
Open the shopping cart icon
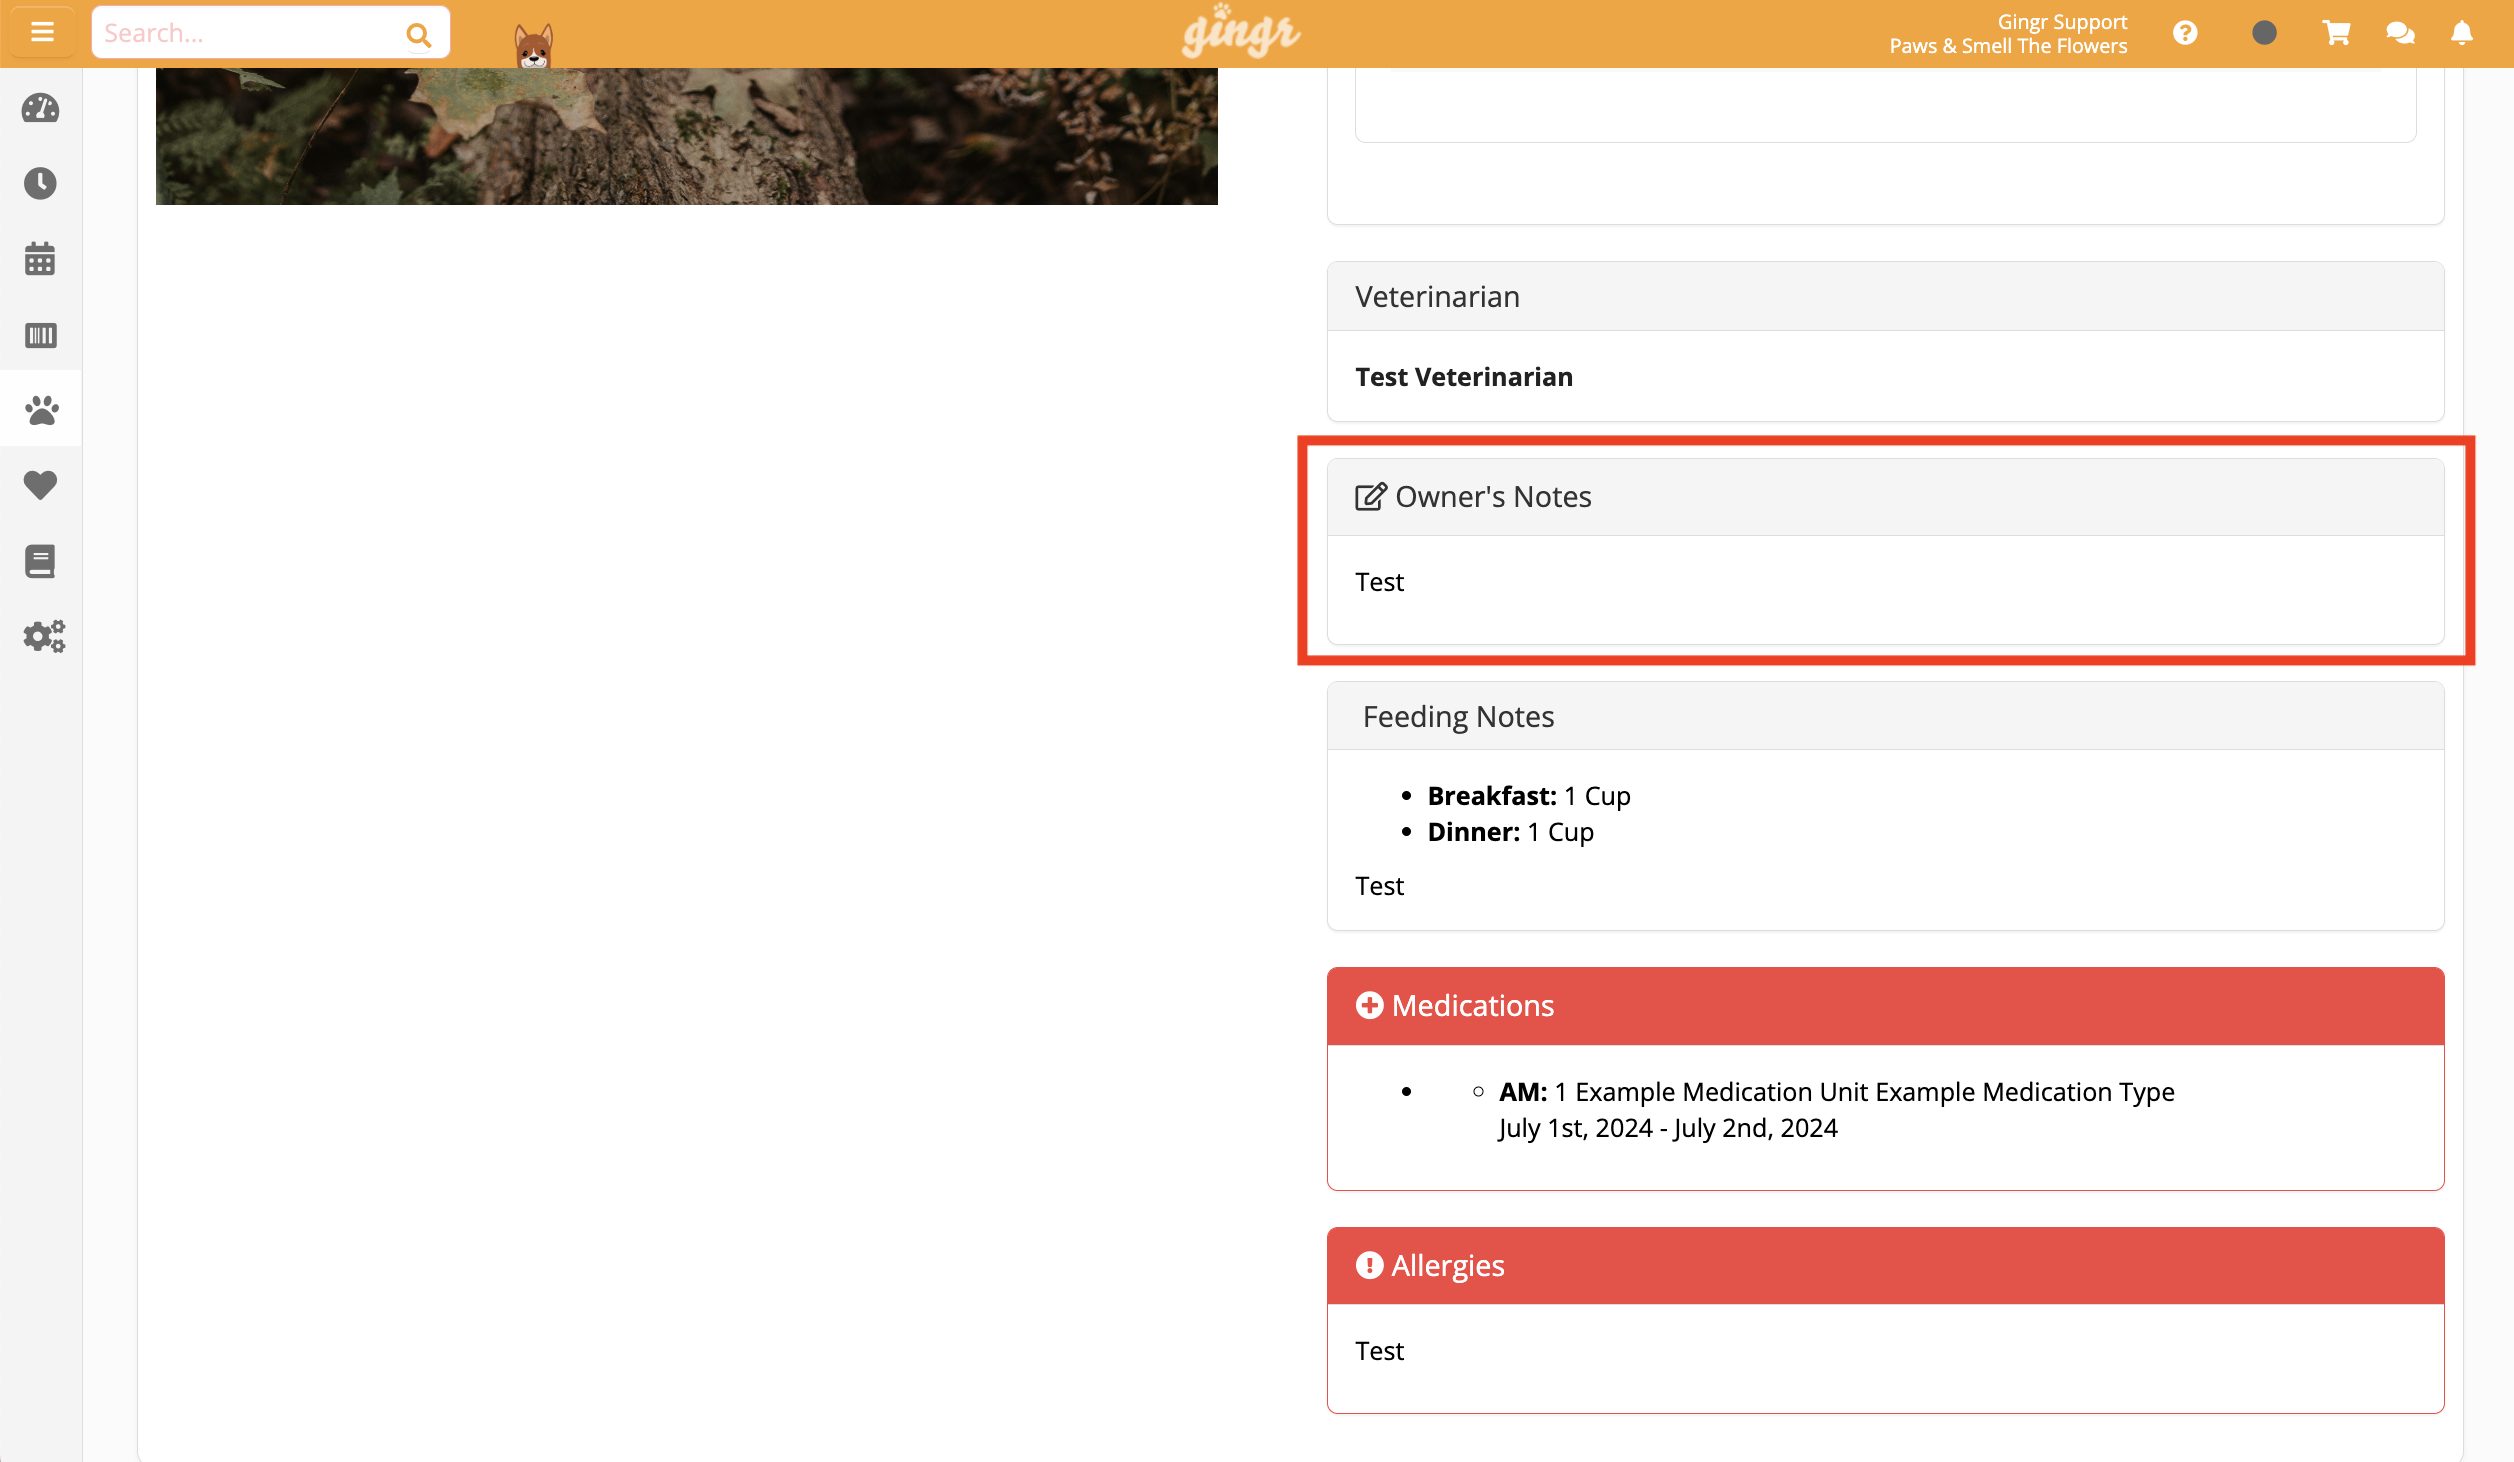2336,33
